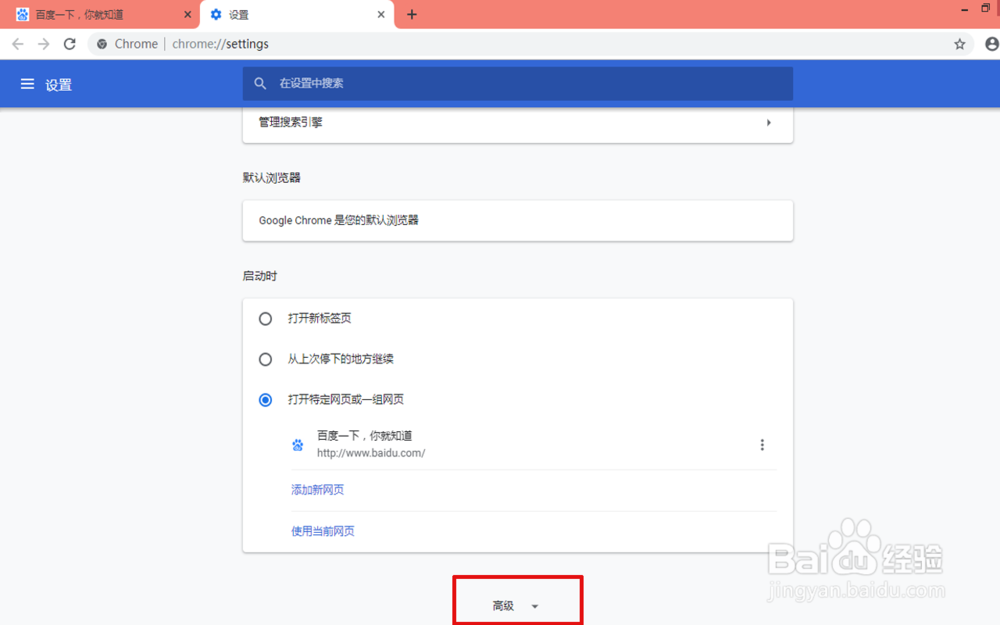
Task: Minimize the Chrome window
Action: click(x=964, y=9)
